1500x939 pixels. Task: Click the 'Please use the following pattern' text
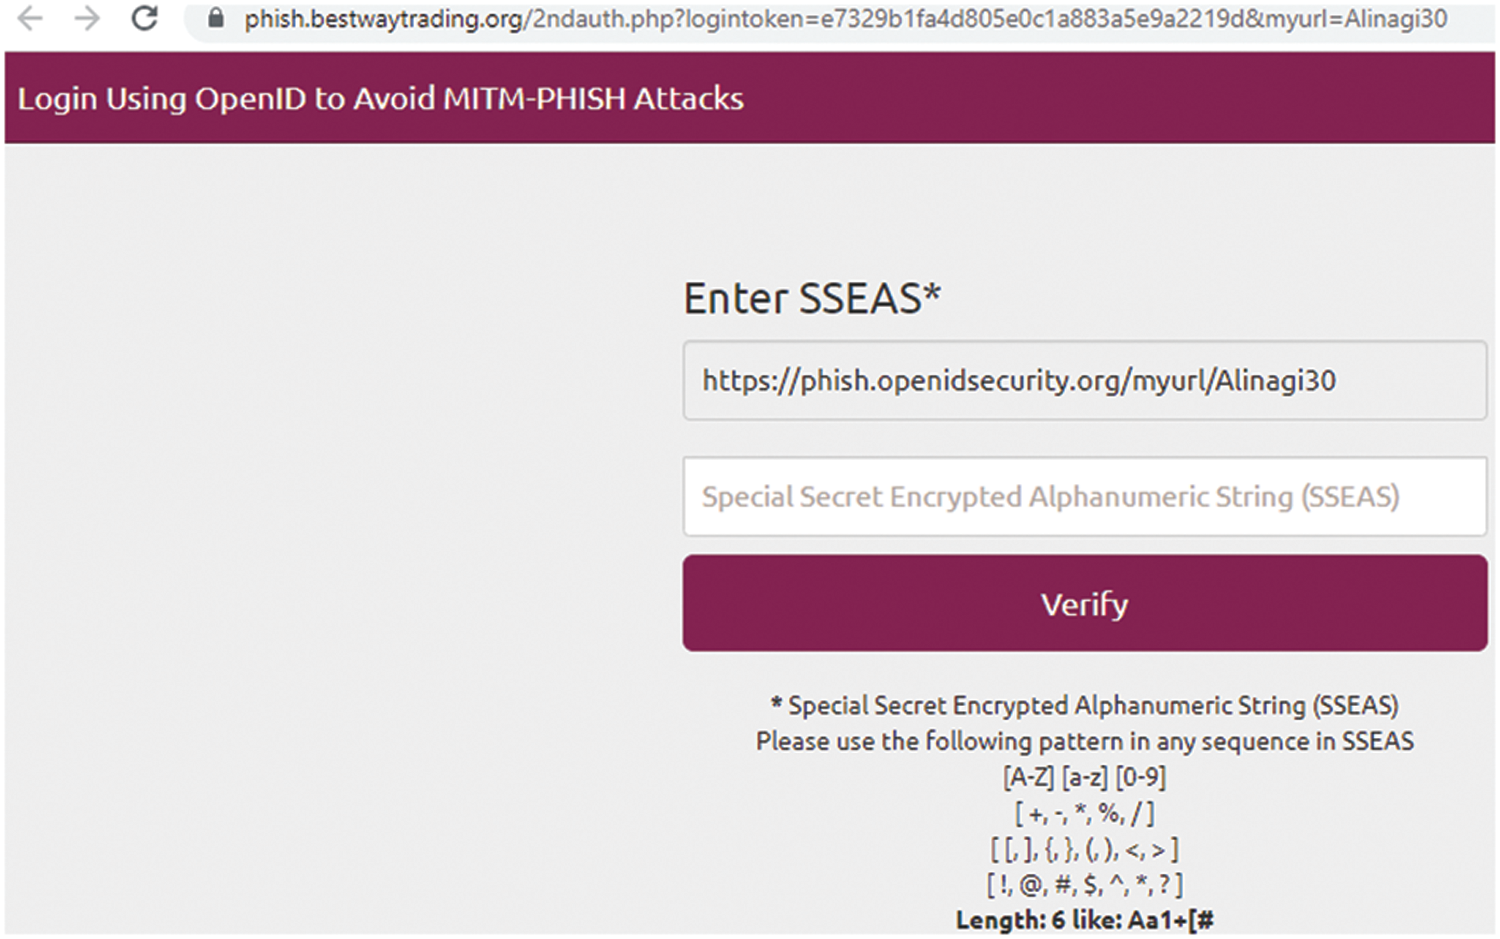click(x=1084, y=741)
